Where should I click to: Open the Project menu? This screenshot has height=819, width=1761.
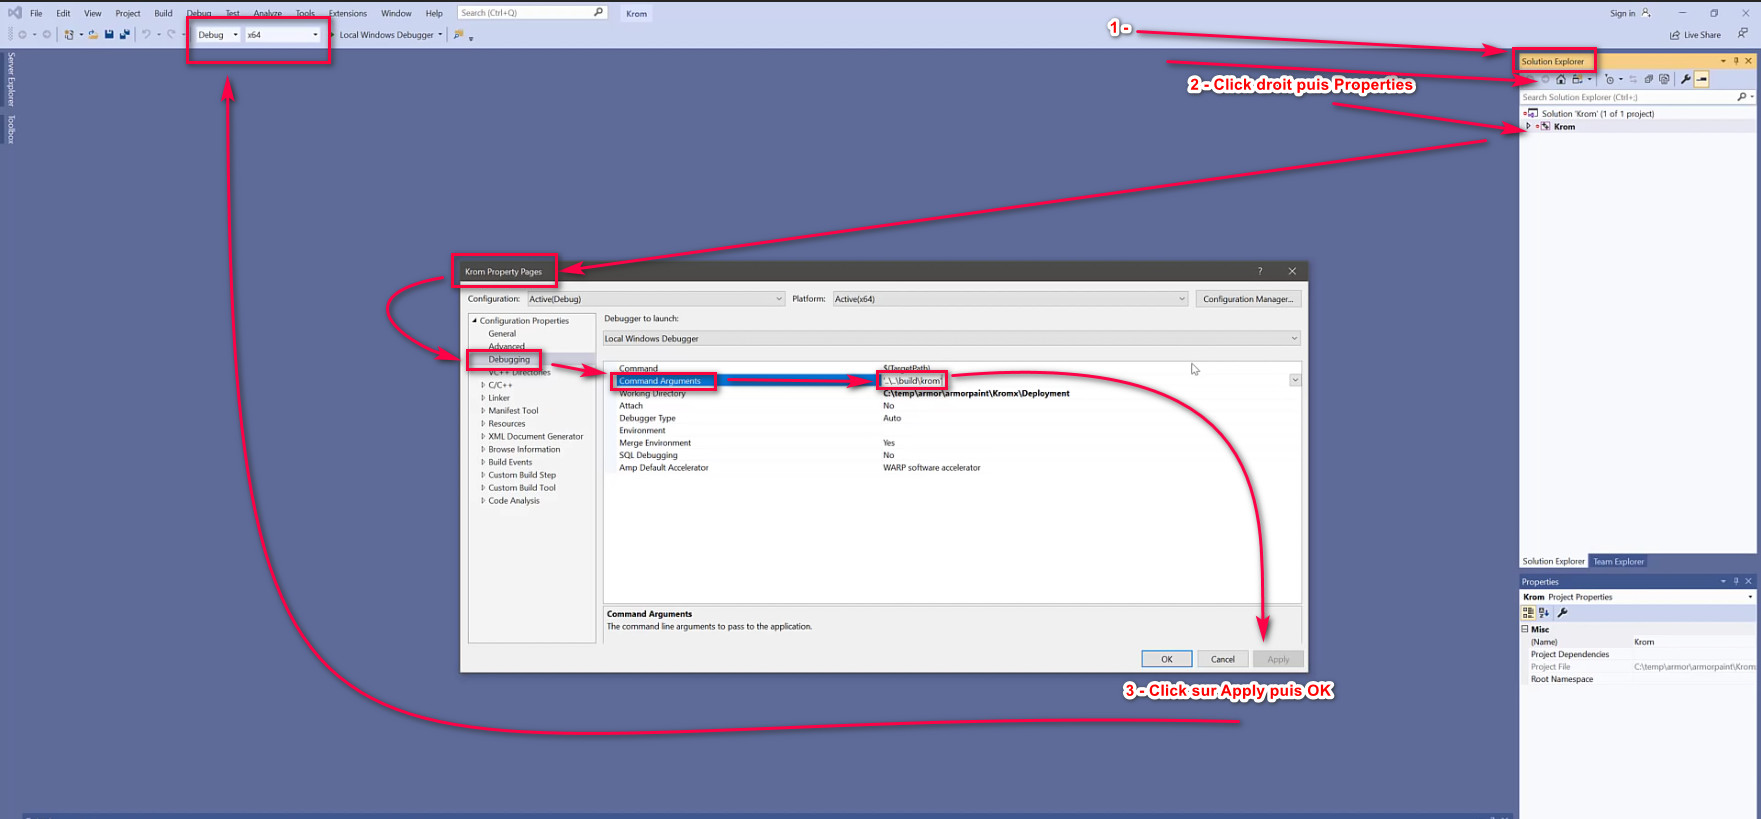(x=128, y=13)
